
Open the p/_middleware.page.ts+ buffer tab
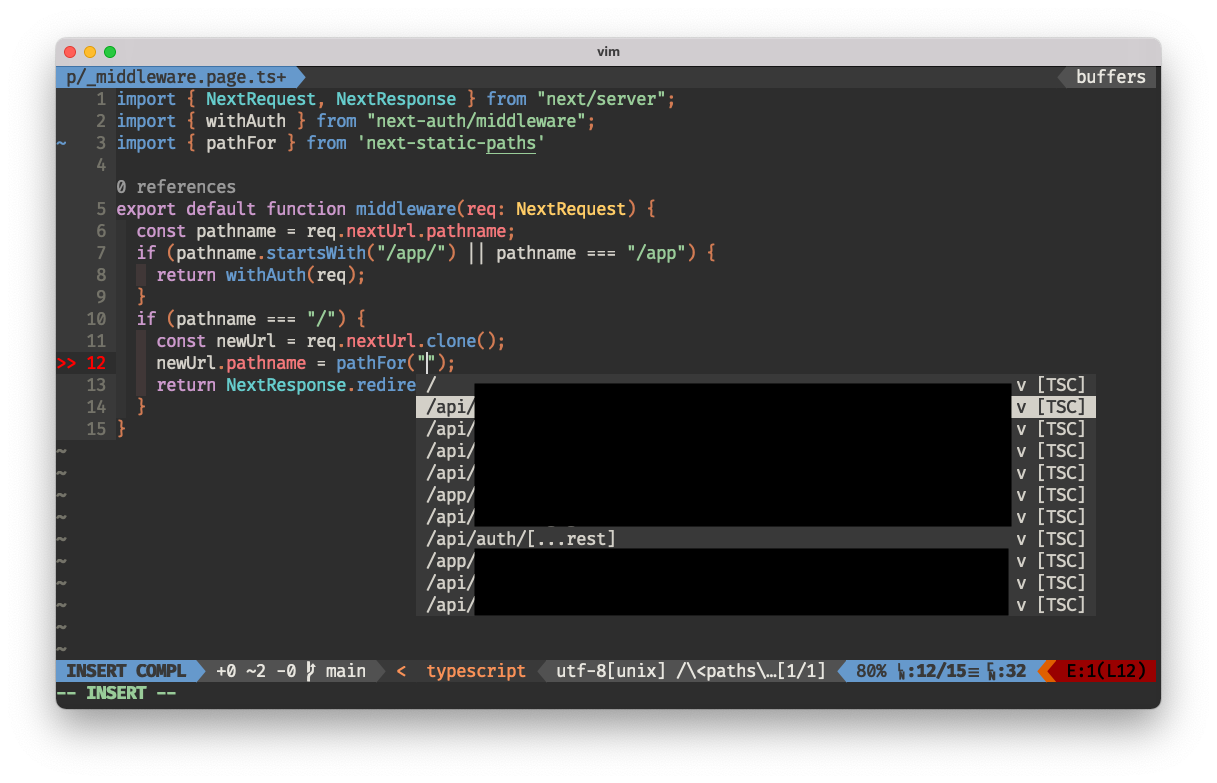[x=176, y=77]
